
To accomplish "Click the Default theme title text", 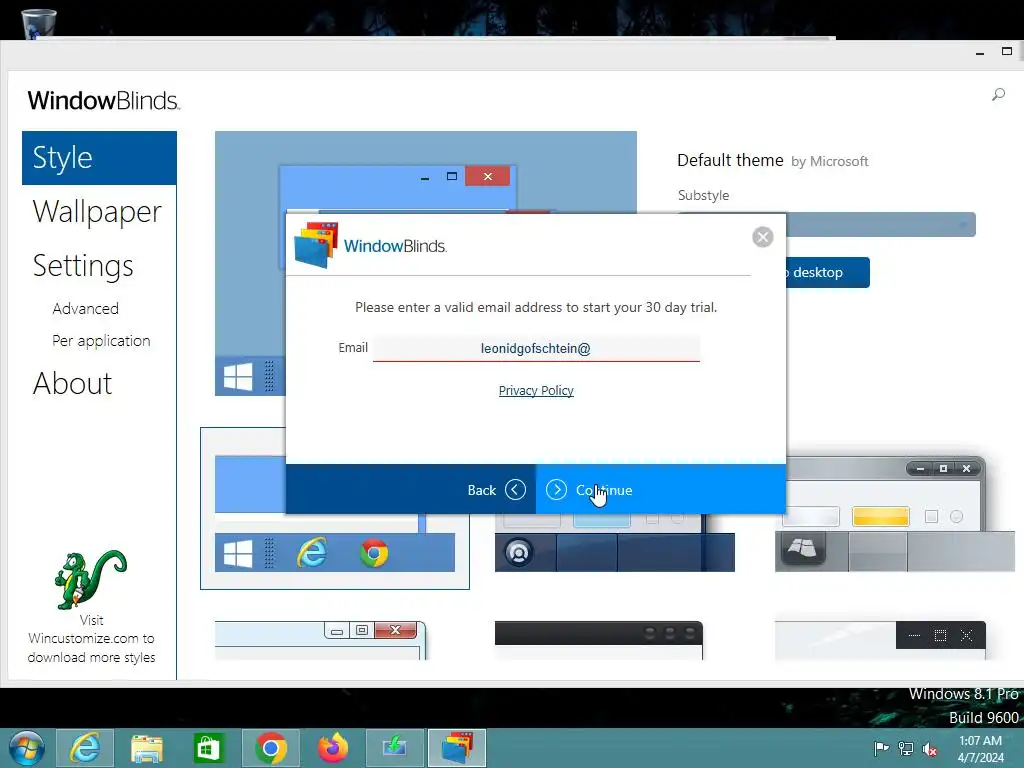I will (x=730, y=160).
